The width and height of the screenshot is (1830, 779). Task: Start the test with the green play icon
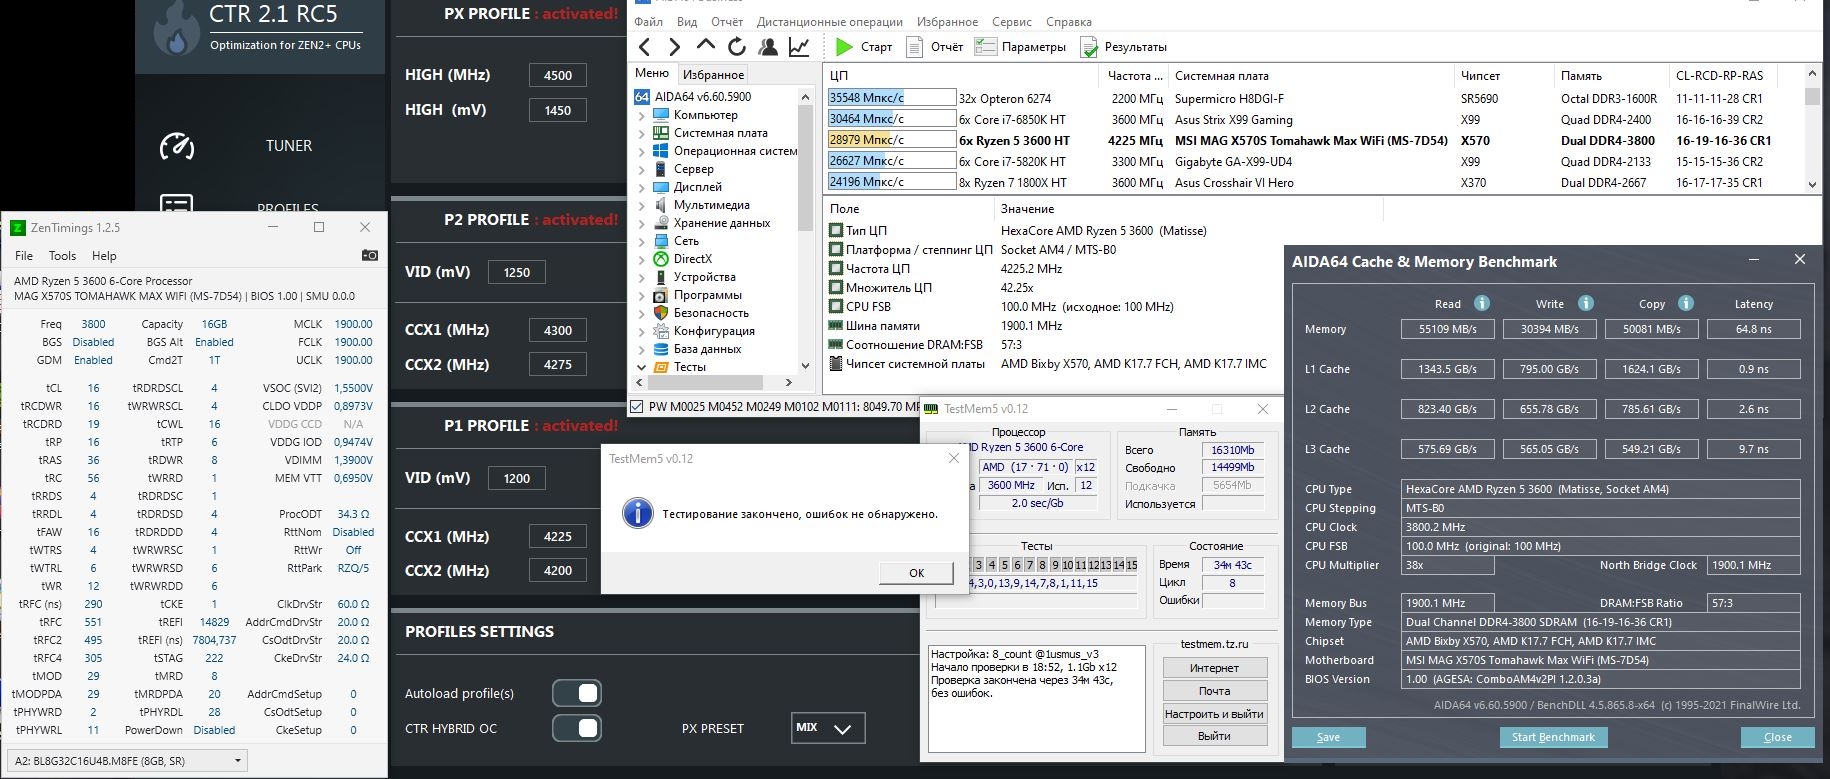point(844,47)
